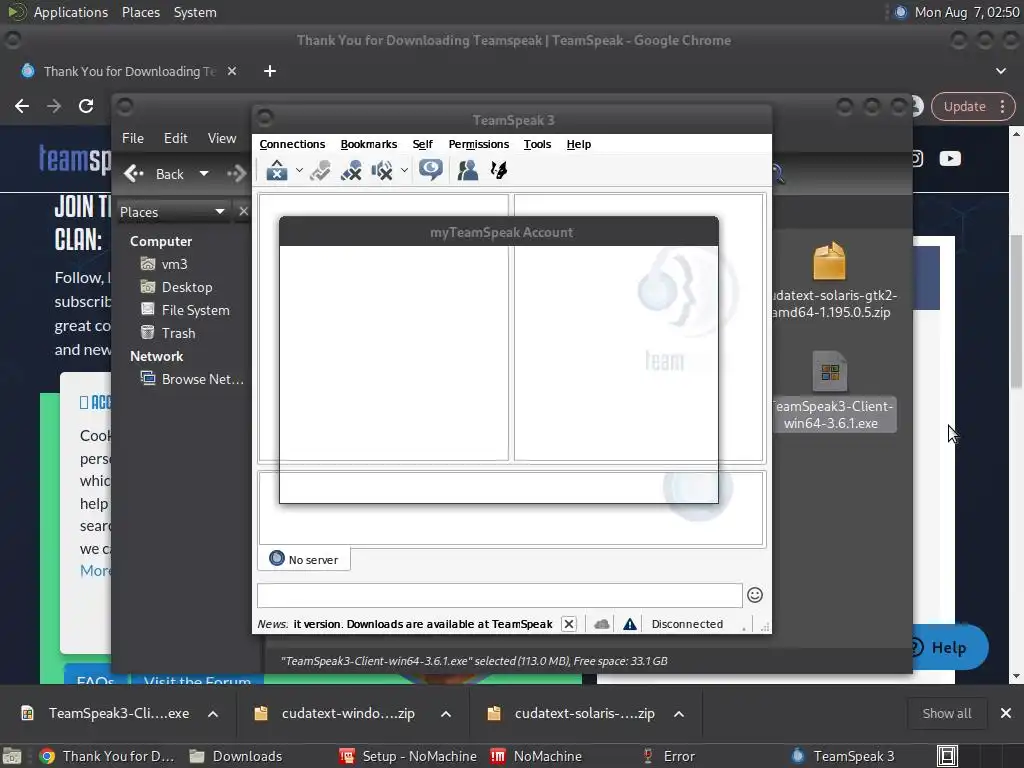Click the show desktop icon in taskbar
The height and width of the screenshot is (768, 1024).
[12, 756]
